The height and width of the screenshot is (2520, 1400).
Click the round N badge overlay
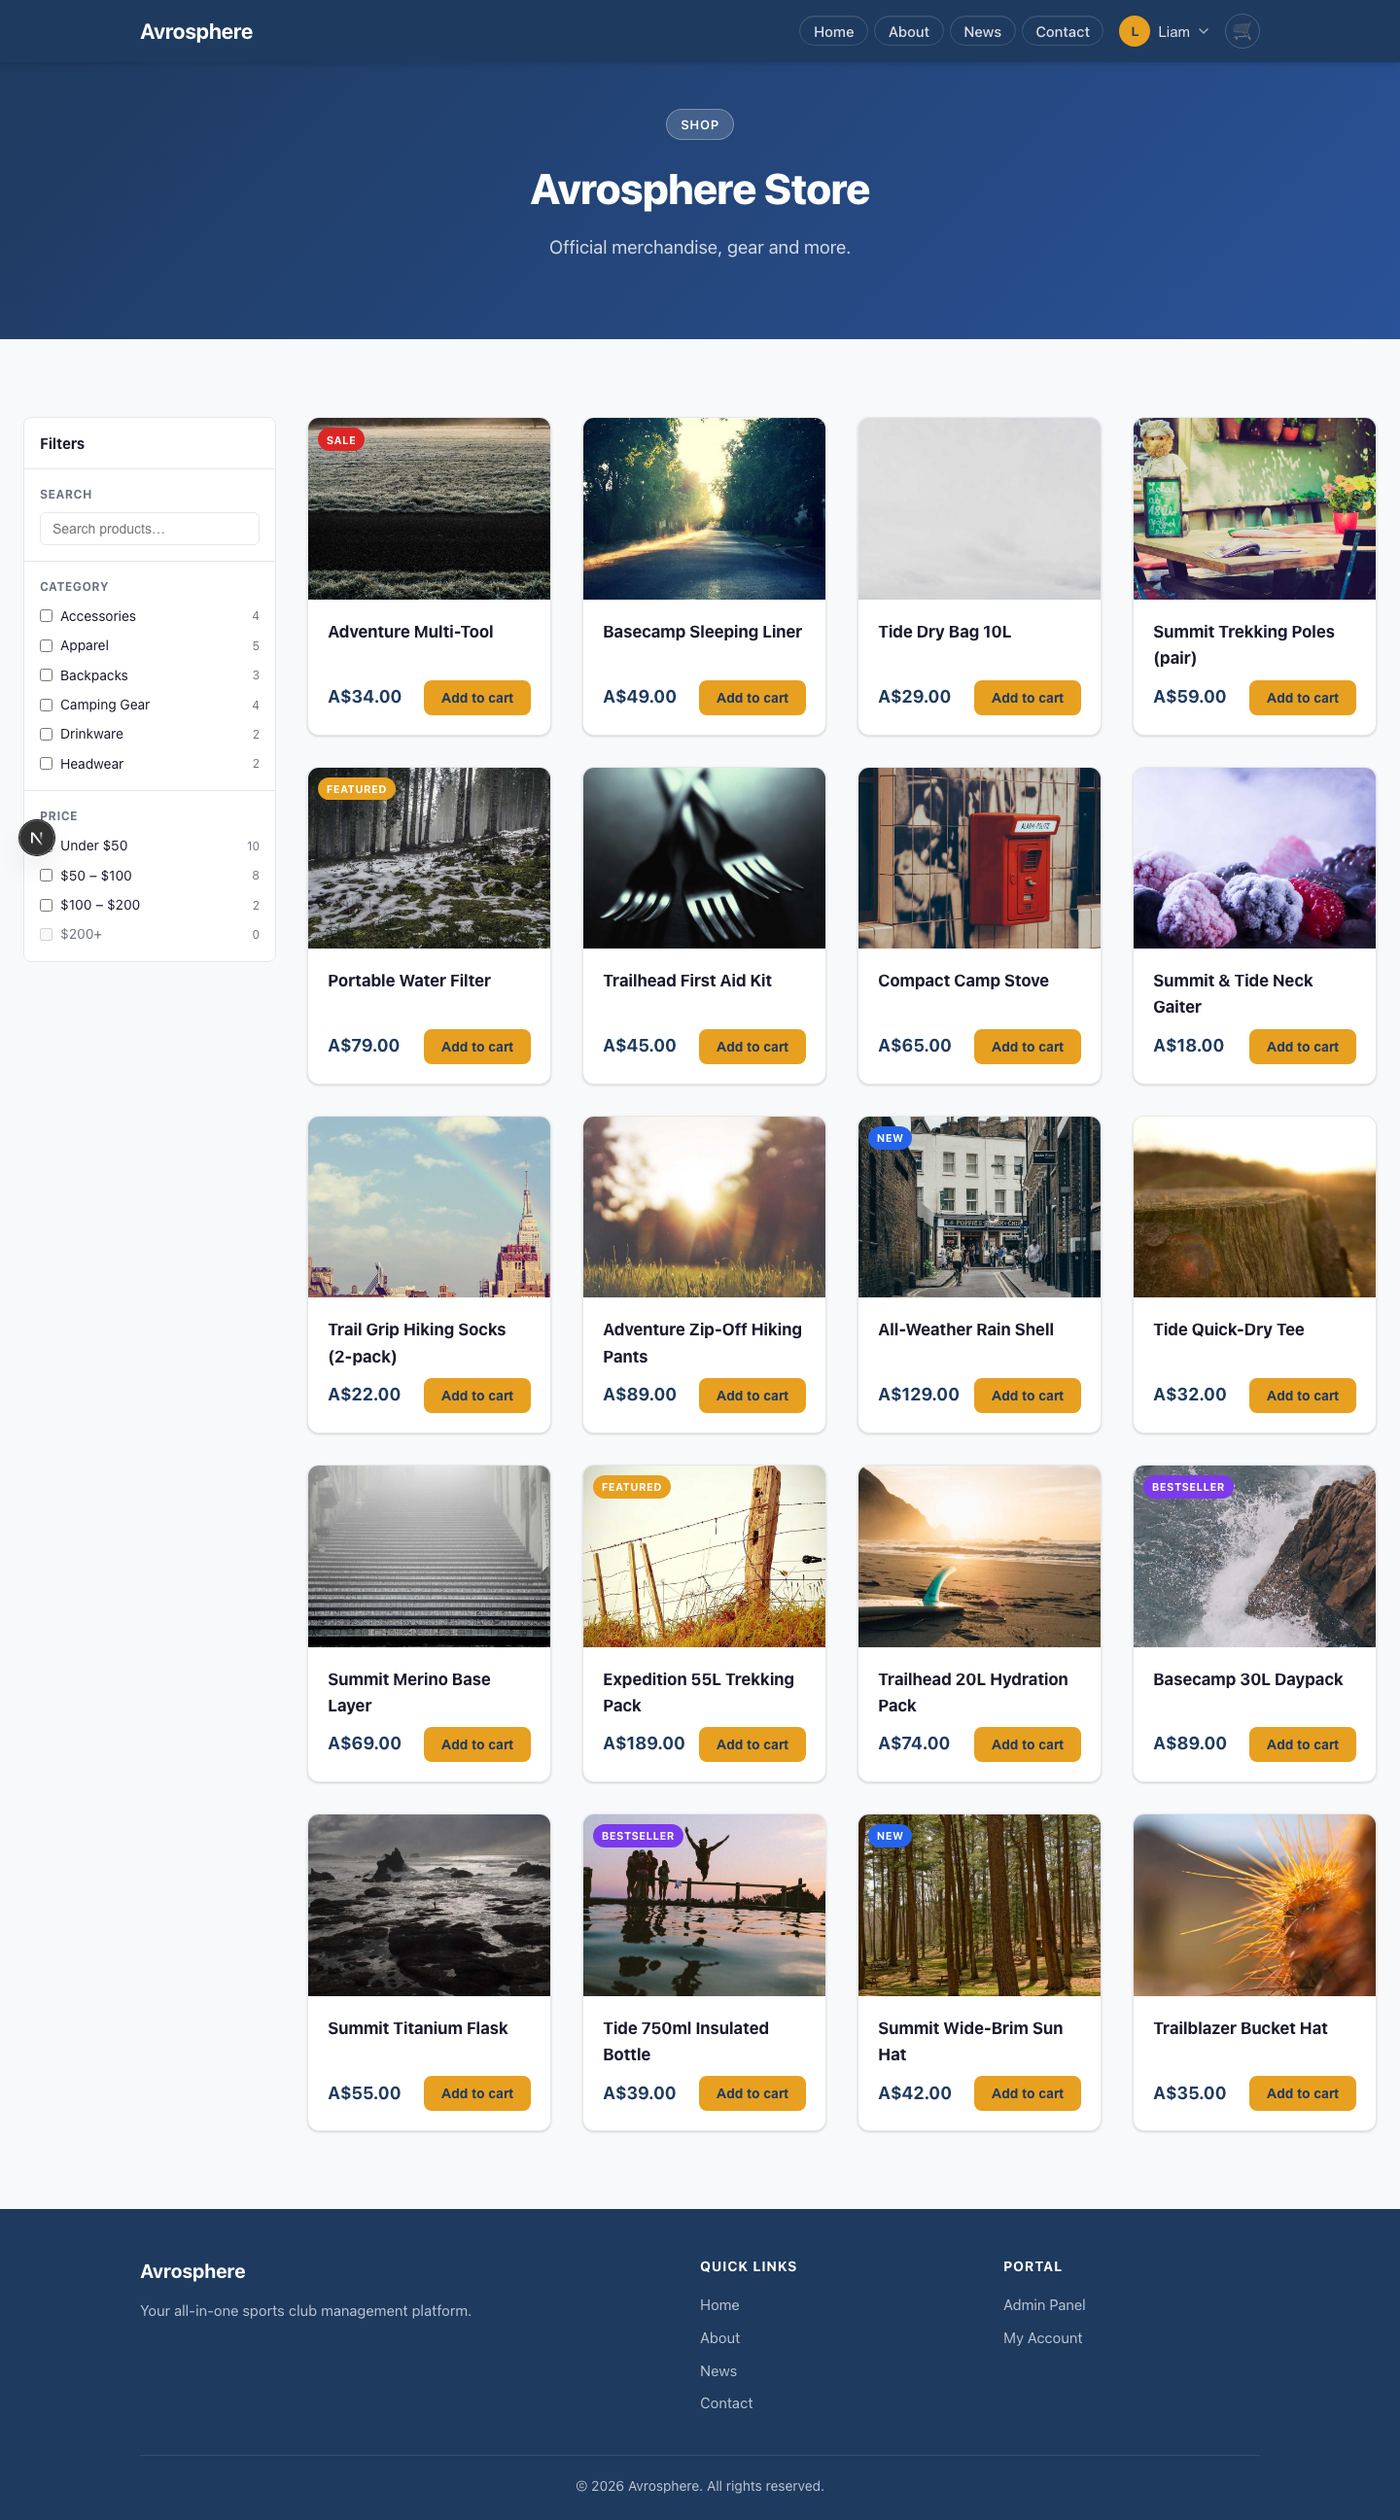[x=37, y=837]
